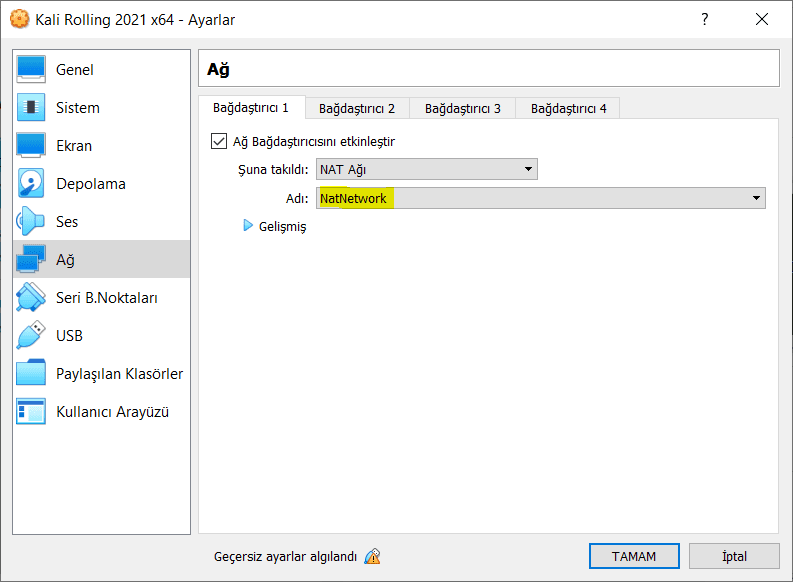Toggle Ağ Bağdaştırıcısını etkinleştir checkbox
The height and width of the screenshot is (582, 793).
coord(220,142)
